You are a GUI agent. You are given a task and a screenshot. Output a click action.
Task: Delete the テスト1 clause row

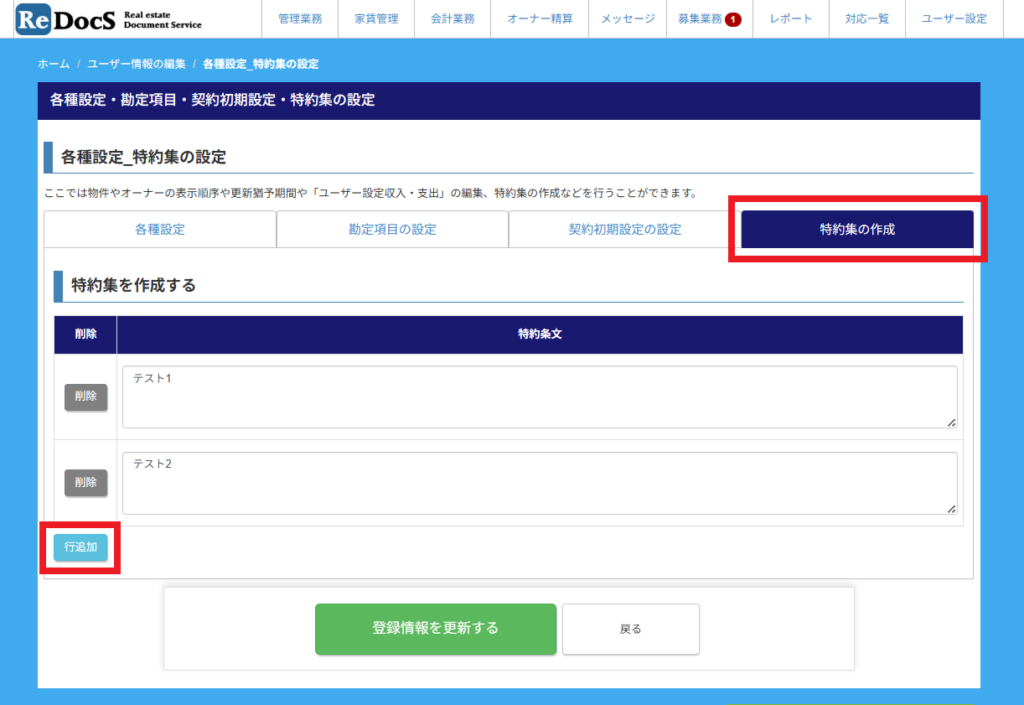(86, 397)
